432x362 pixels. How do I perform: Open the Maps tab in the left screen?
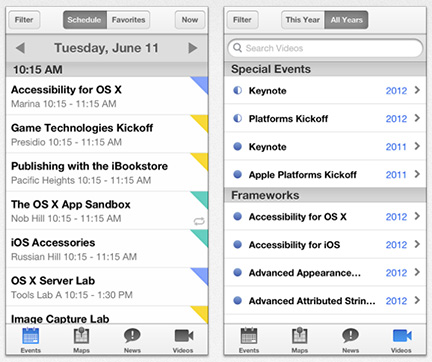tap(81, 340)
